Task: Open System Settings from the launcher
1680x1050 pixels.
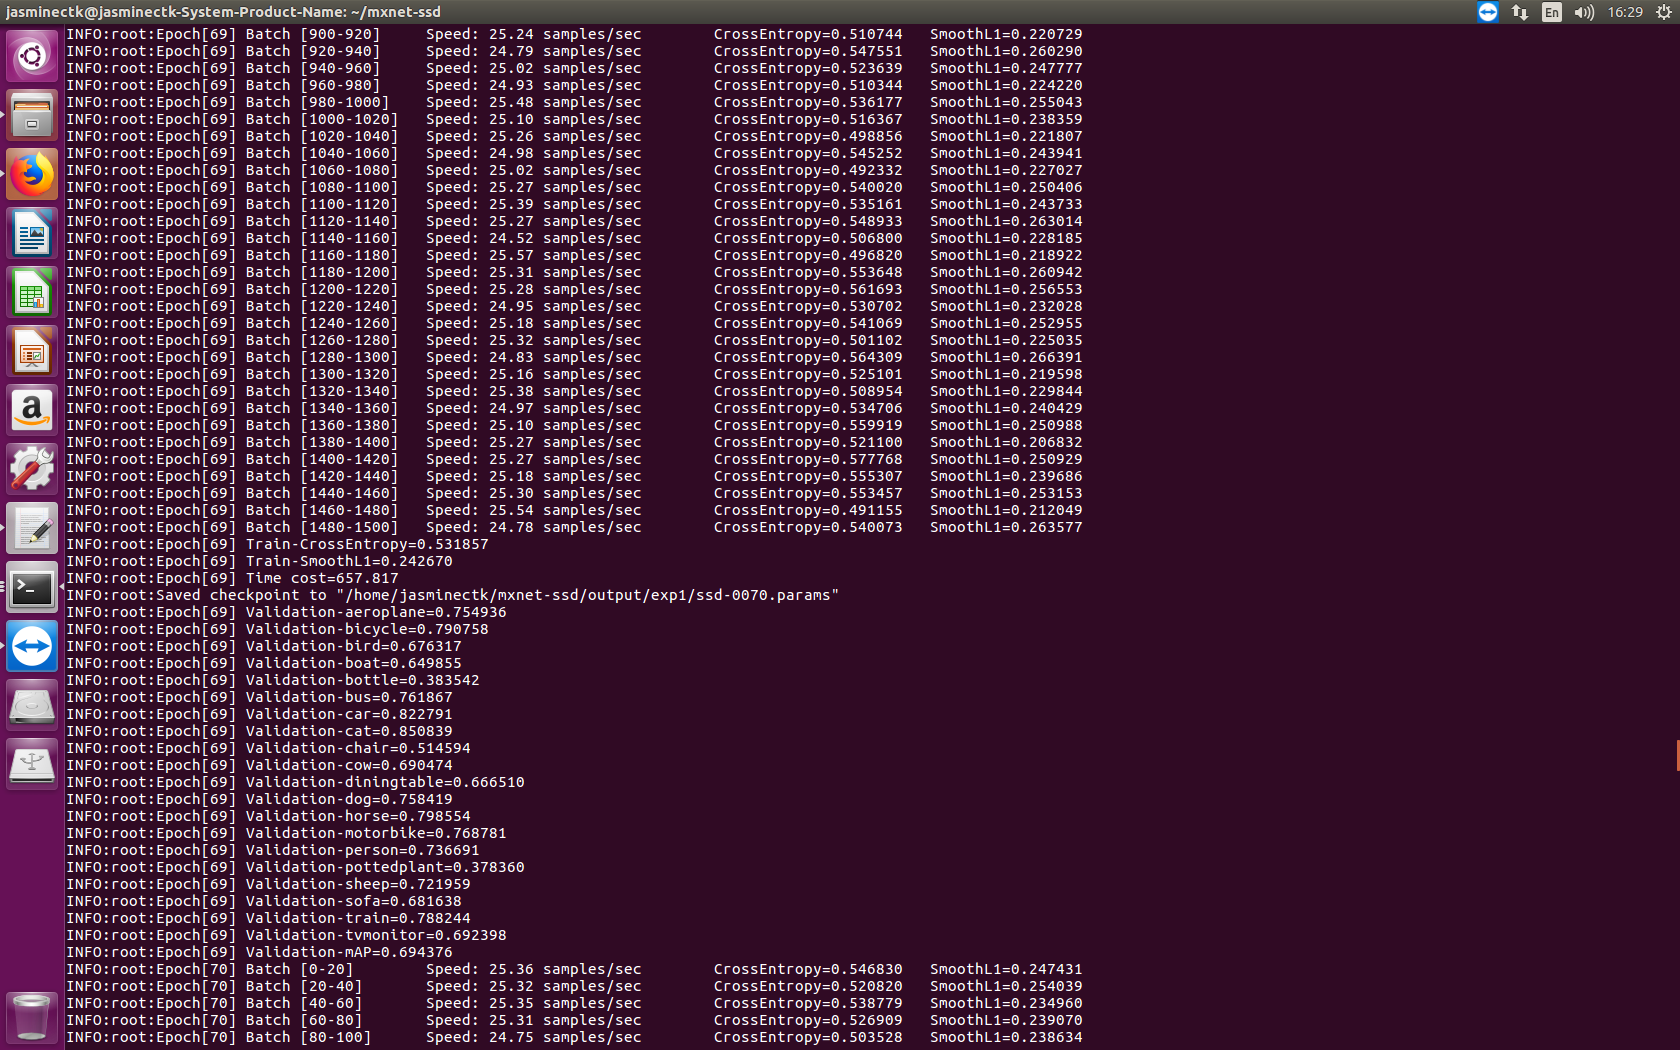Action: click(x=32, y=468)
